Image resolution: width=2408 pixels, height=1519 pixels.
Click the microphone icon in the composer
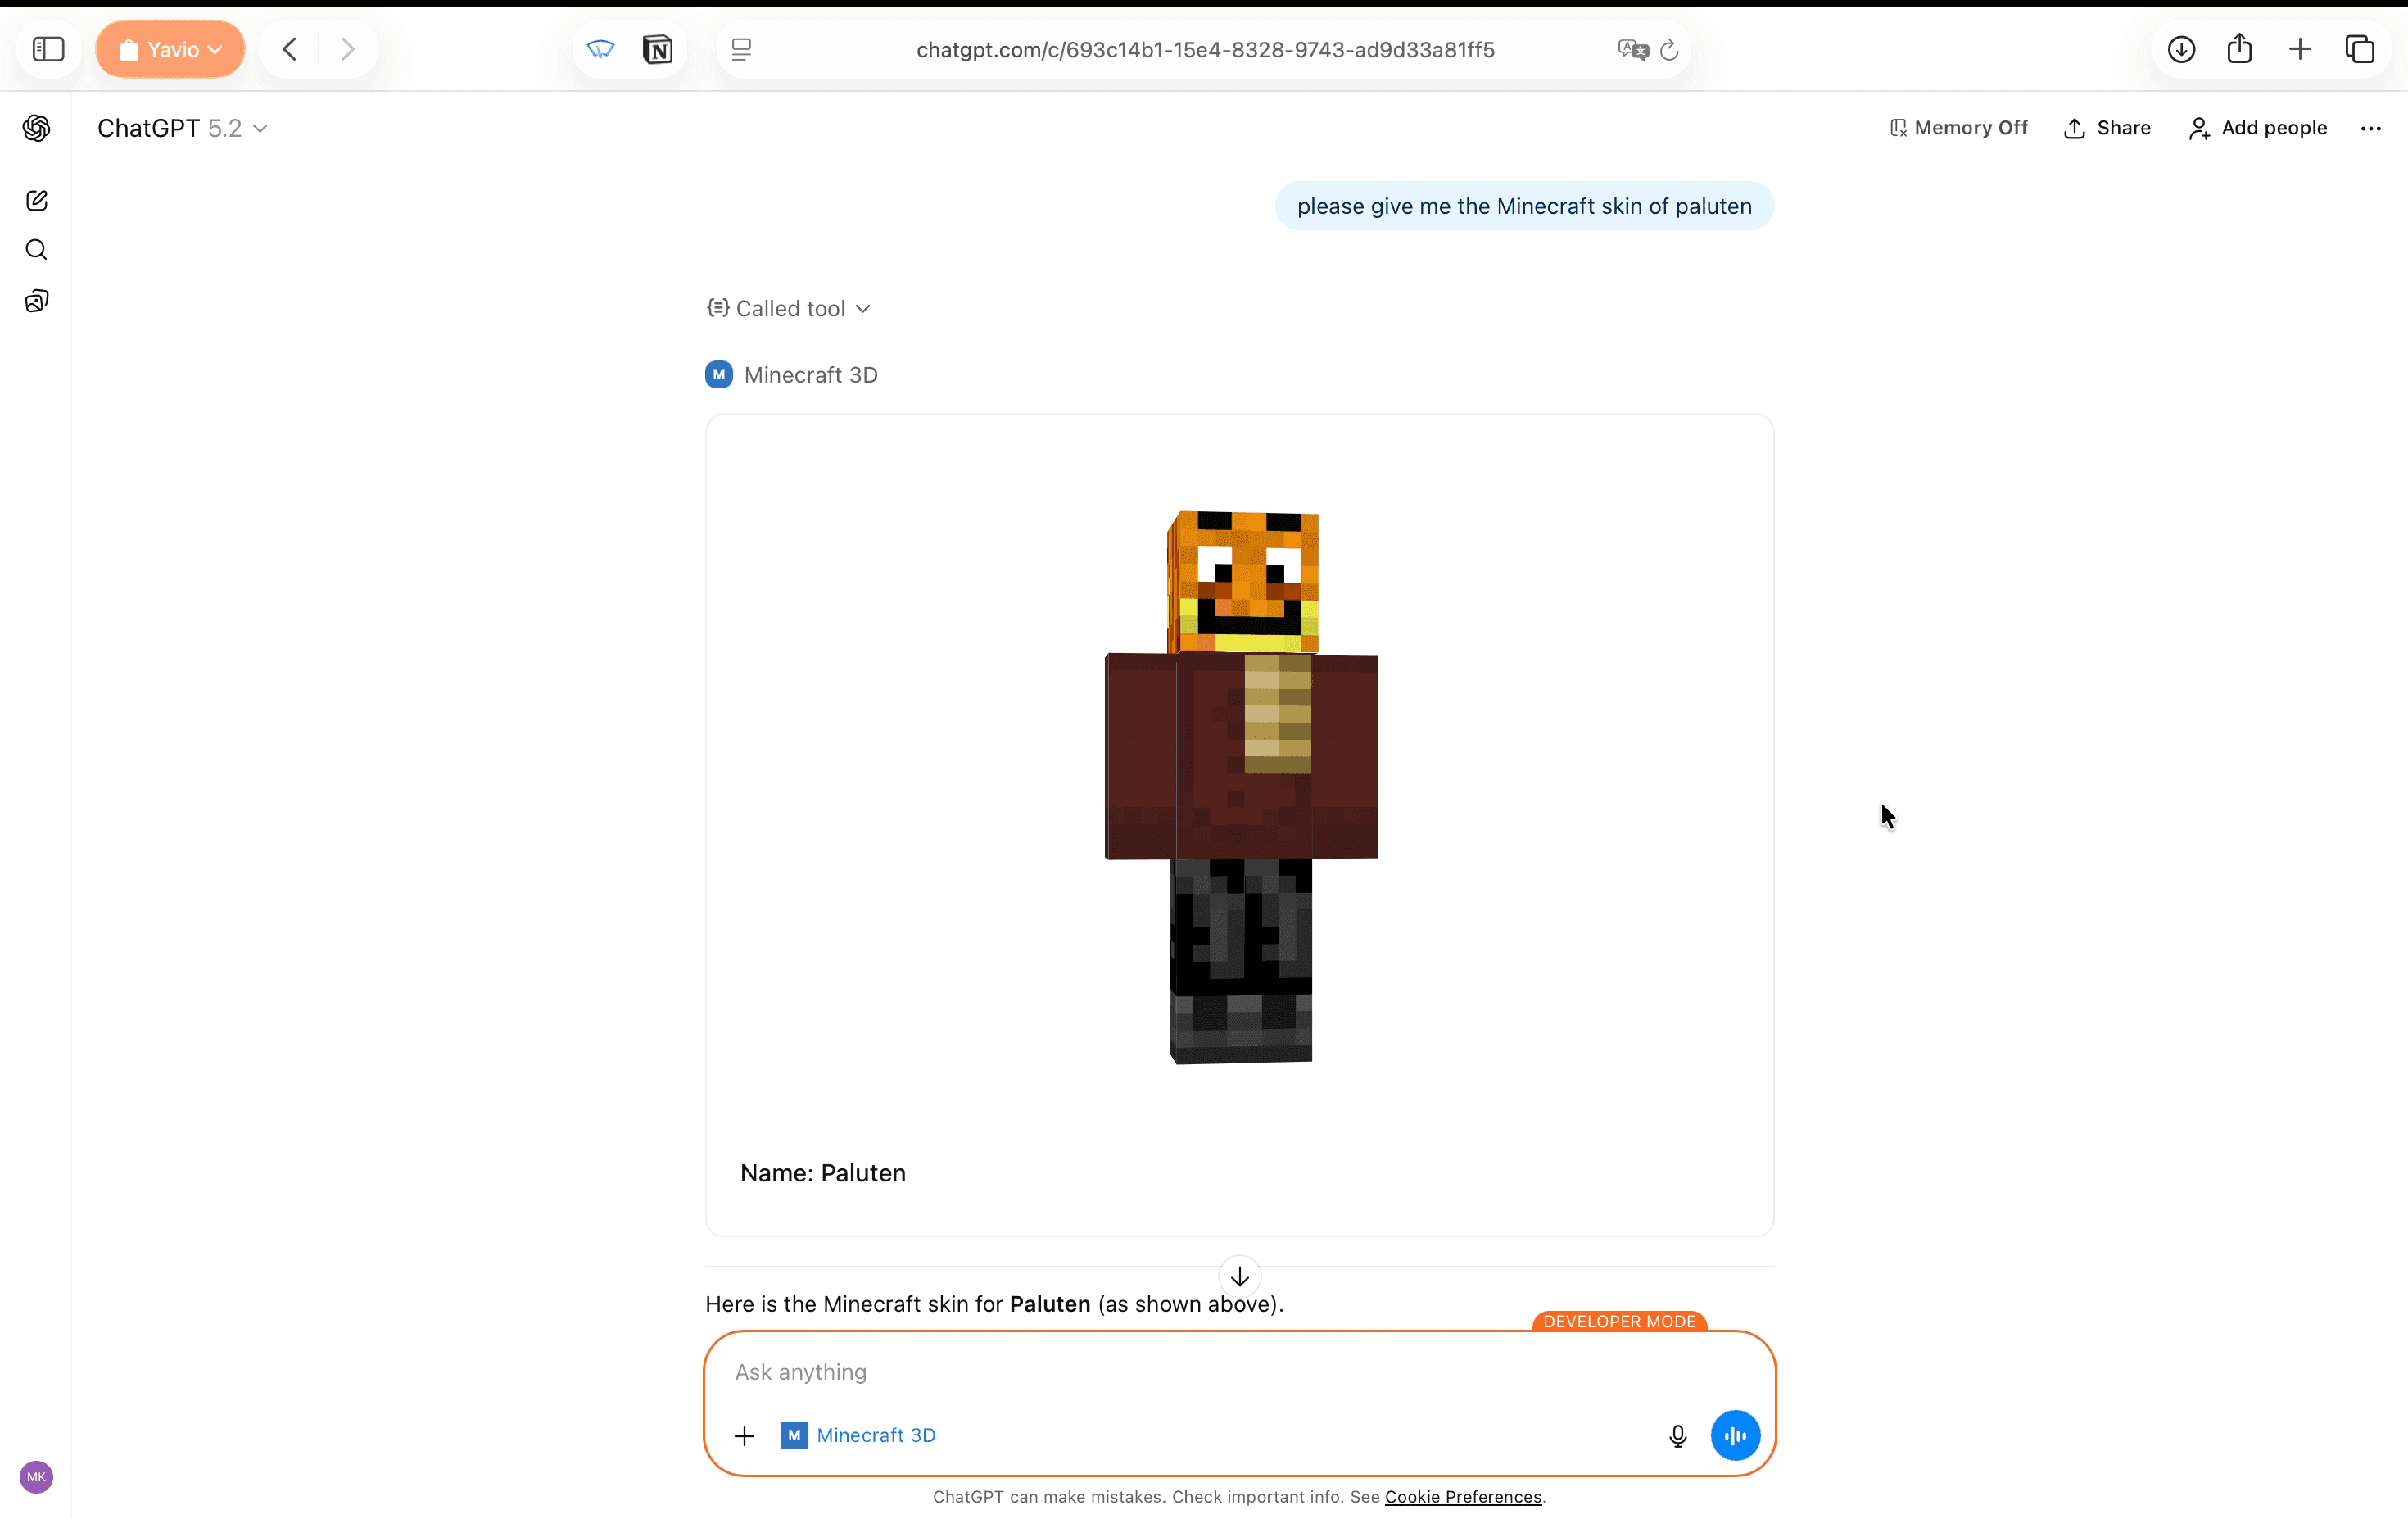[x=1677, y=1435]
